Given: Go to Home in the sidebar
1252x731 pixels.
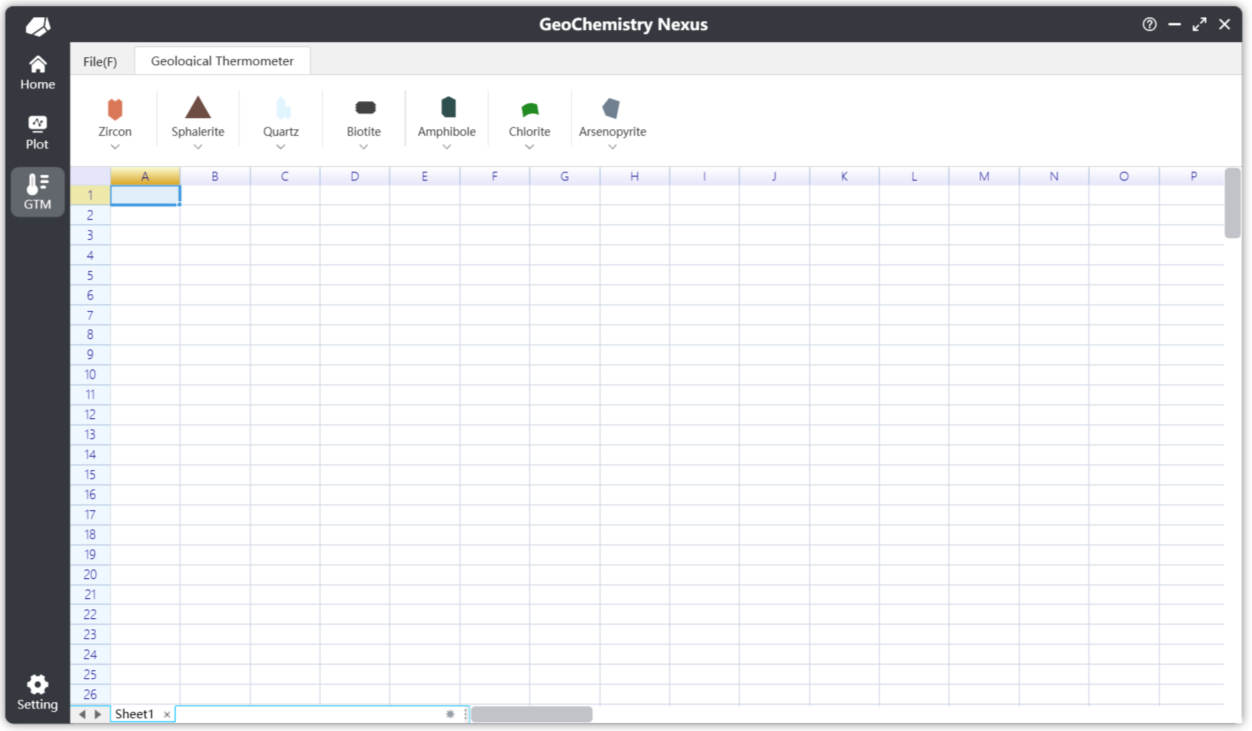Looking at the screenshot, I should pyautogui.click(x=37, y=72).
